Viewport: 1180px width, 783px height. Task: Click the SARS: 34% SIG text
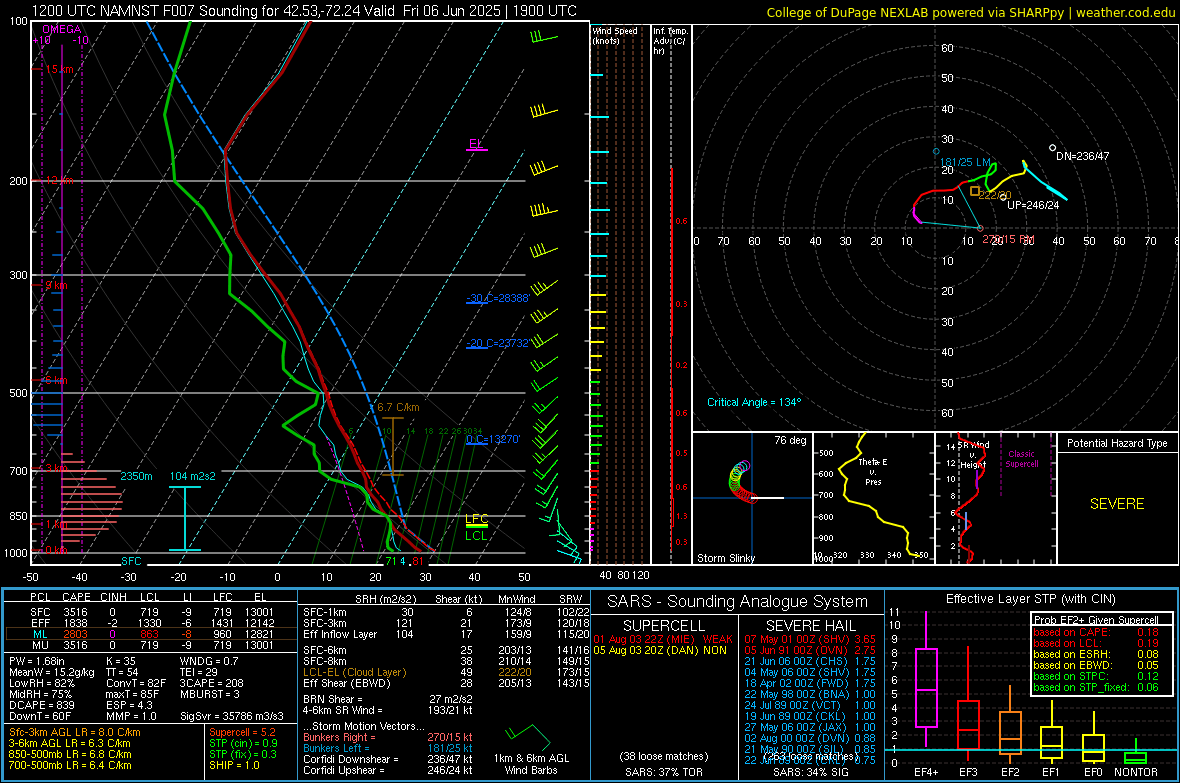(810, 772)
